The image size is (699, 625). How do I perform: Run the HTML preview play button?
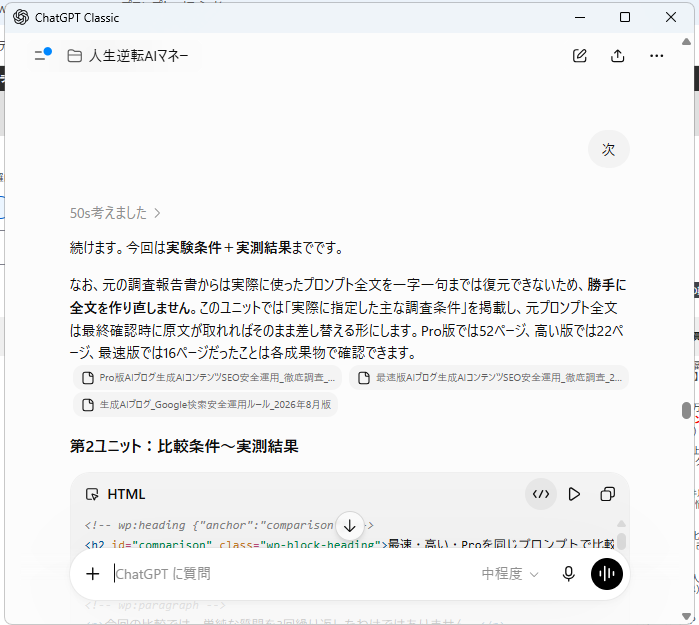point(574,494)
